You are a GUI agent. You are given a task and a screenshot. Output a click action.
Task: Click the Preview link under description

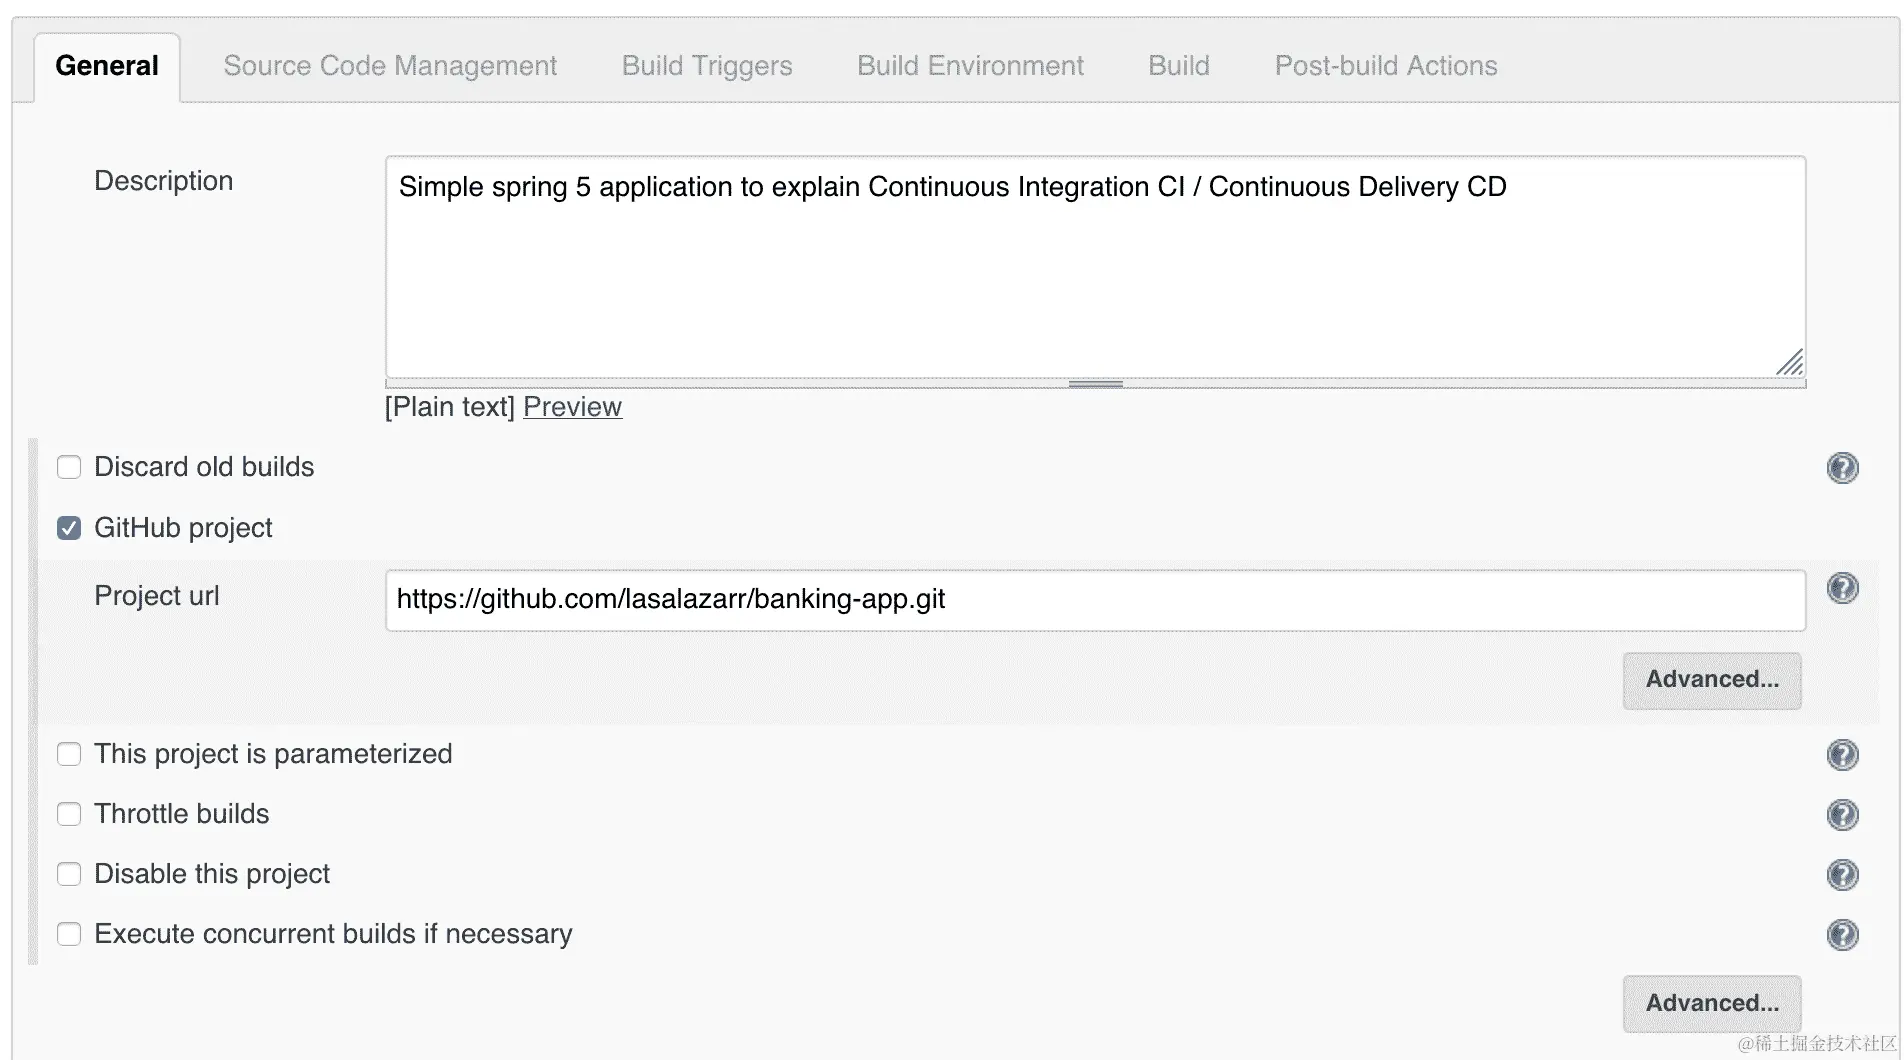point(572,407)
